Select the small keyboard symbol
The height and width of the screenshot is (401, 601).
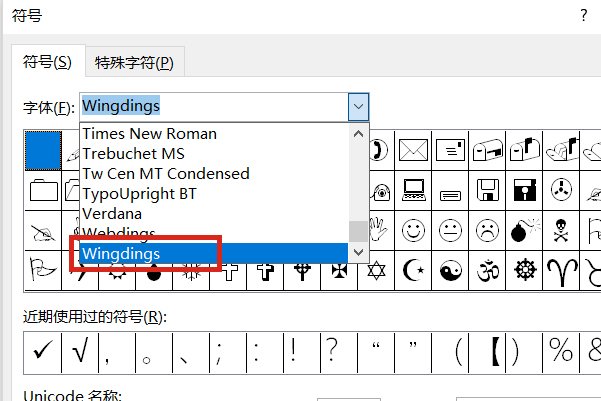coord(450,191)
